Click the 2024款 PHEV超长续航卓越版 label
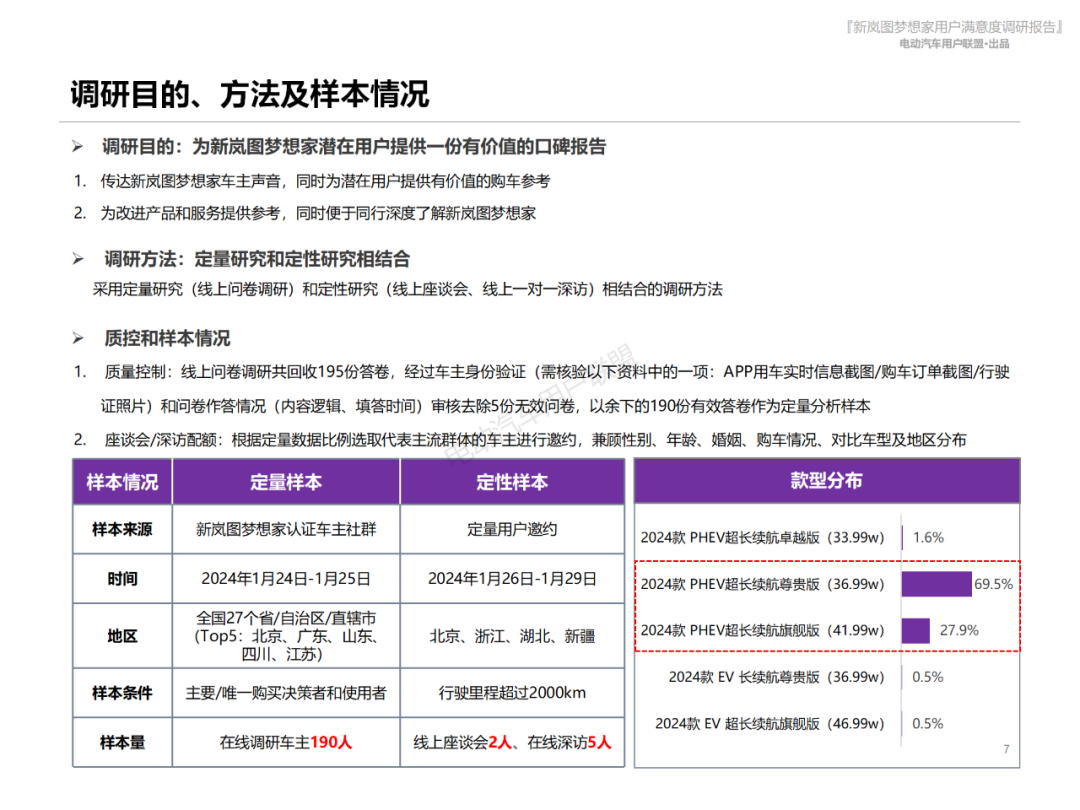This screenshot has width=1080, height=810. pos(762,537)
